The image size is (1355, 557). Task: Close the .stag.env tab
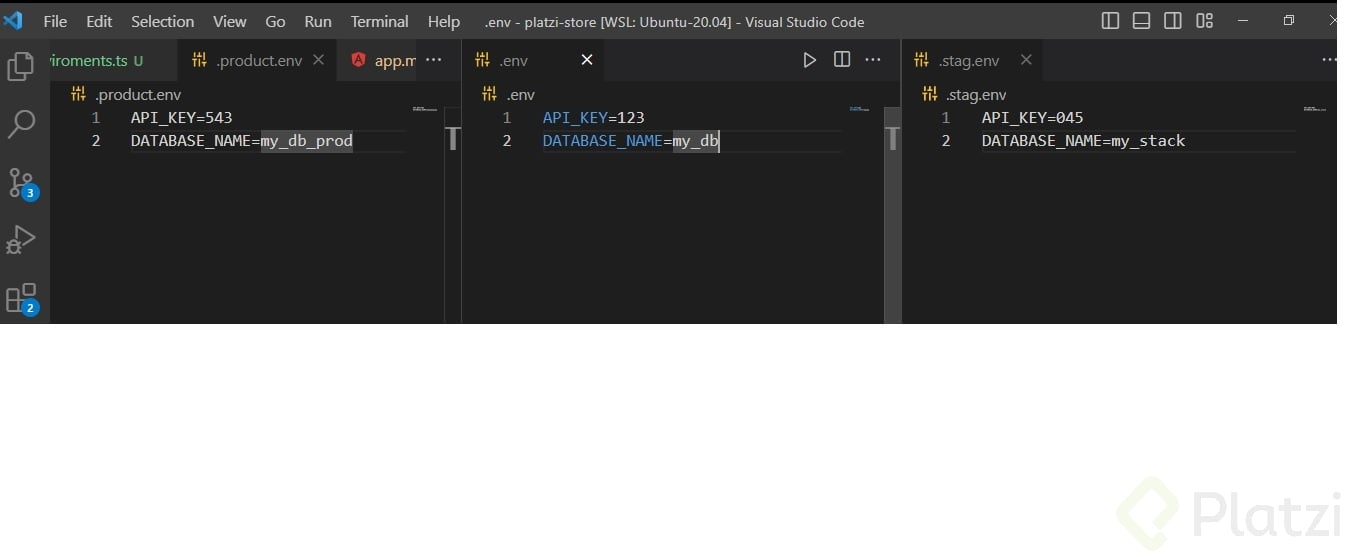click(1026, 60)
